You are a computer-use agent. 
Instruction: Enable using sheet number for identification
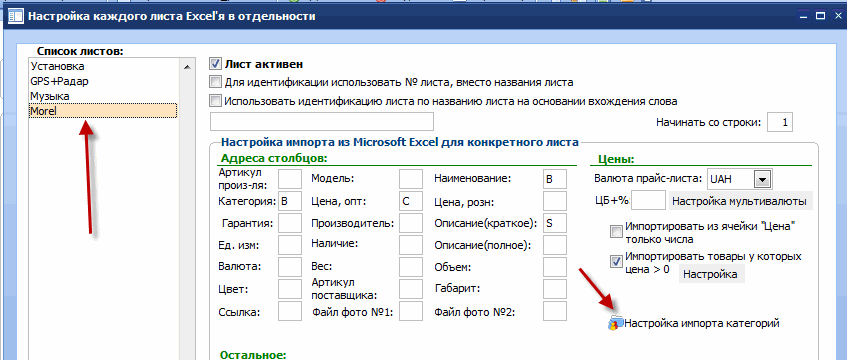216,82
